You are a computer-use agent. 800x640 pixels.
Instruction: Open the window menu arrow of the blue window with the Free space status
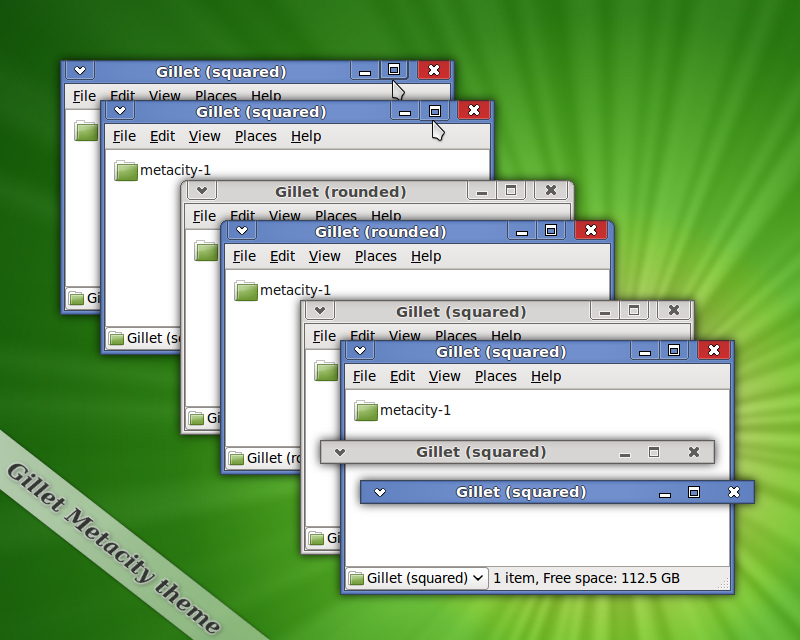point(360,350)
